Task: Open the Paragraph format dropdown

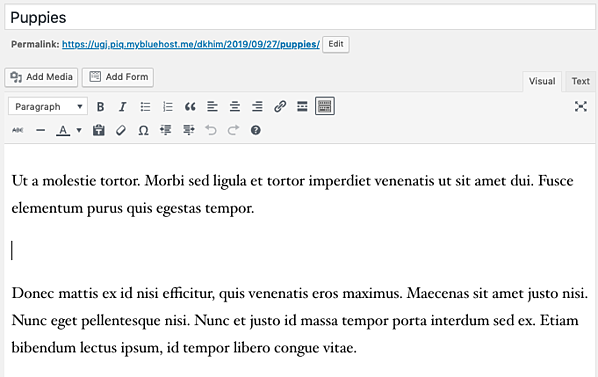Action: coord(48,106)
